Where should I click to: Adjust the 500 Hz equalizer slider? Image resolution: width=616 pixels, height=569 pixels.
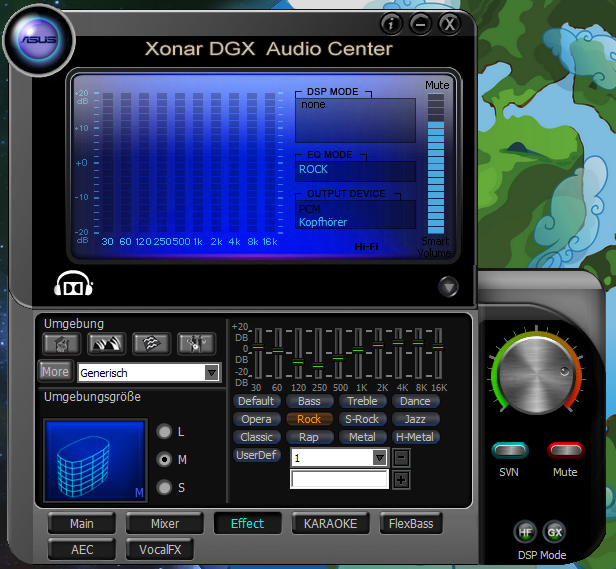point(338,358)
